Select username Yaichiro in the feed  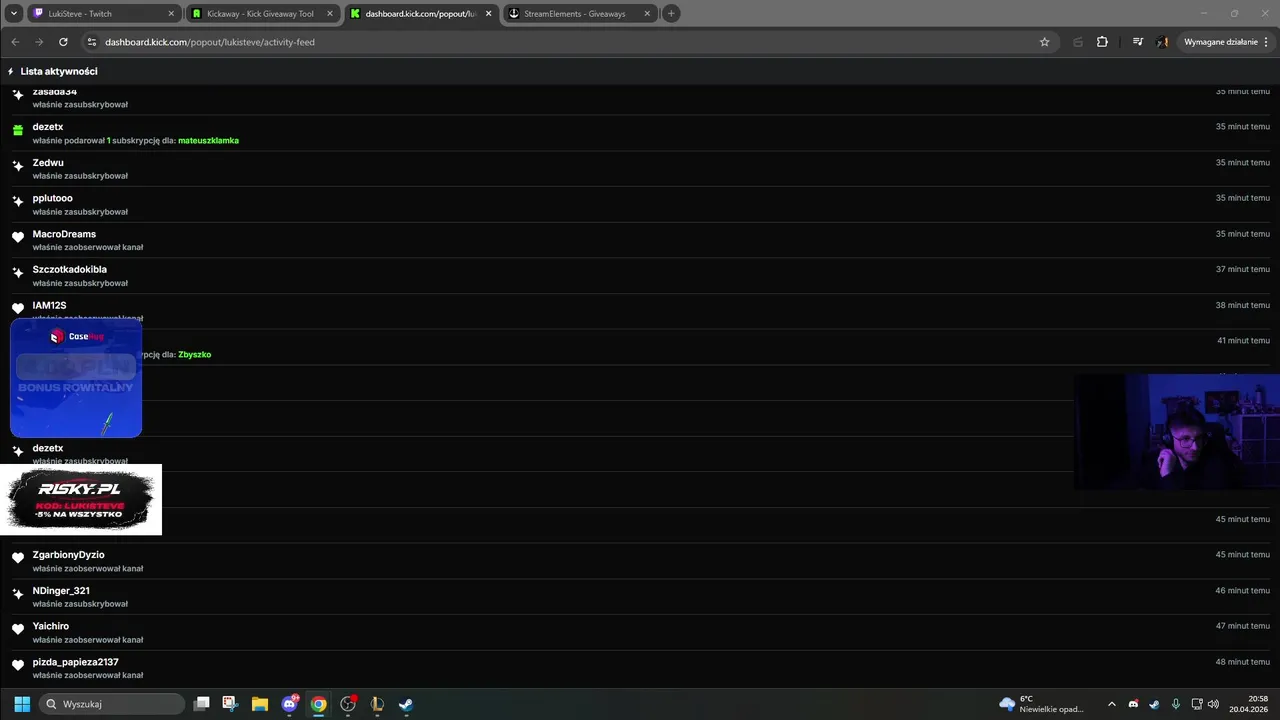[x=51, y=626]
